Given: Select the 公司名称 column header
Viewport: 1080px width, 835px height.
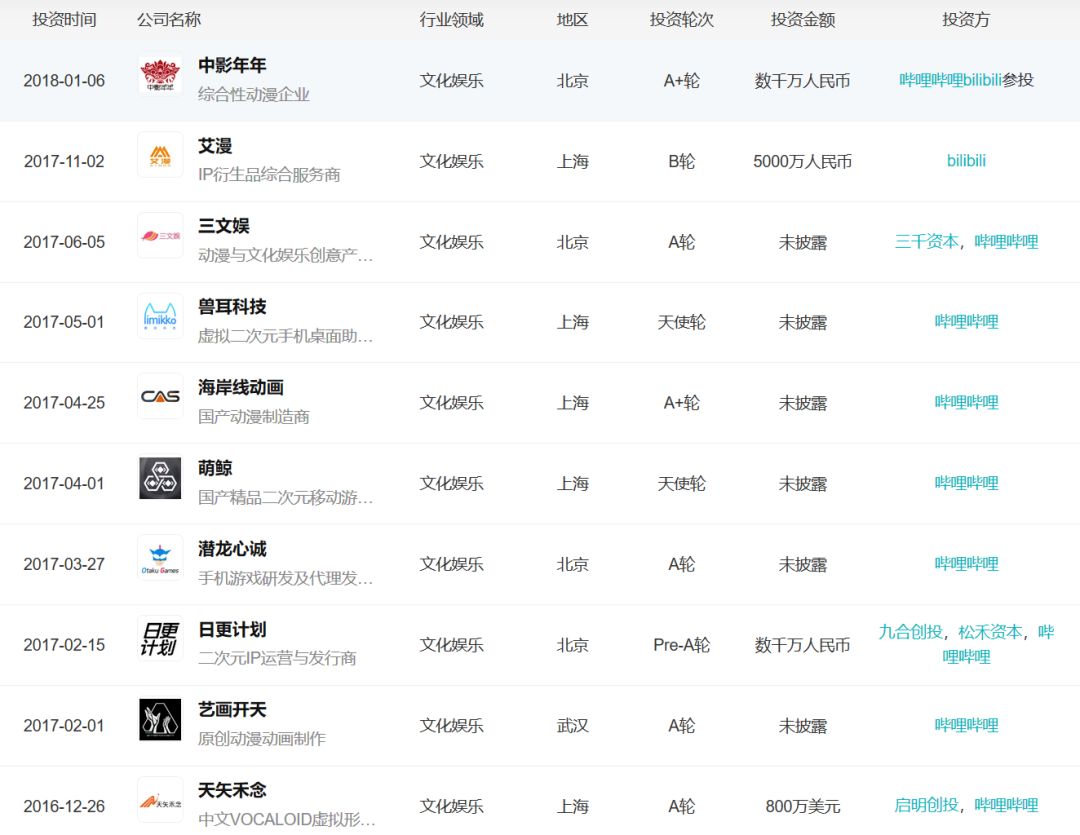Looking at the screenshot, I should 169,19.
